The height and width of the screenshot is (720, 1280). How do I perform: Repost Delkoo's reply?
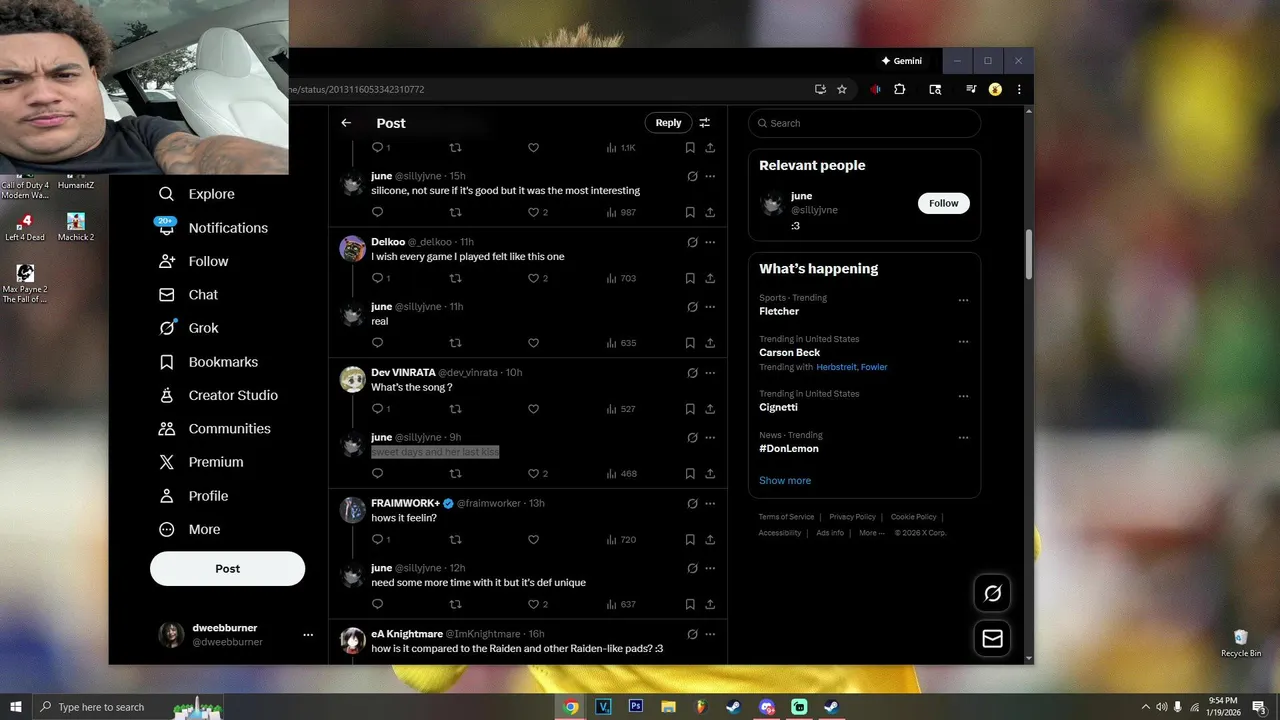click(x=455, y=278)
